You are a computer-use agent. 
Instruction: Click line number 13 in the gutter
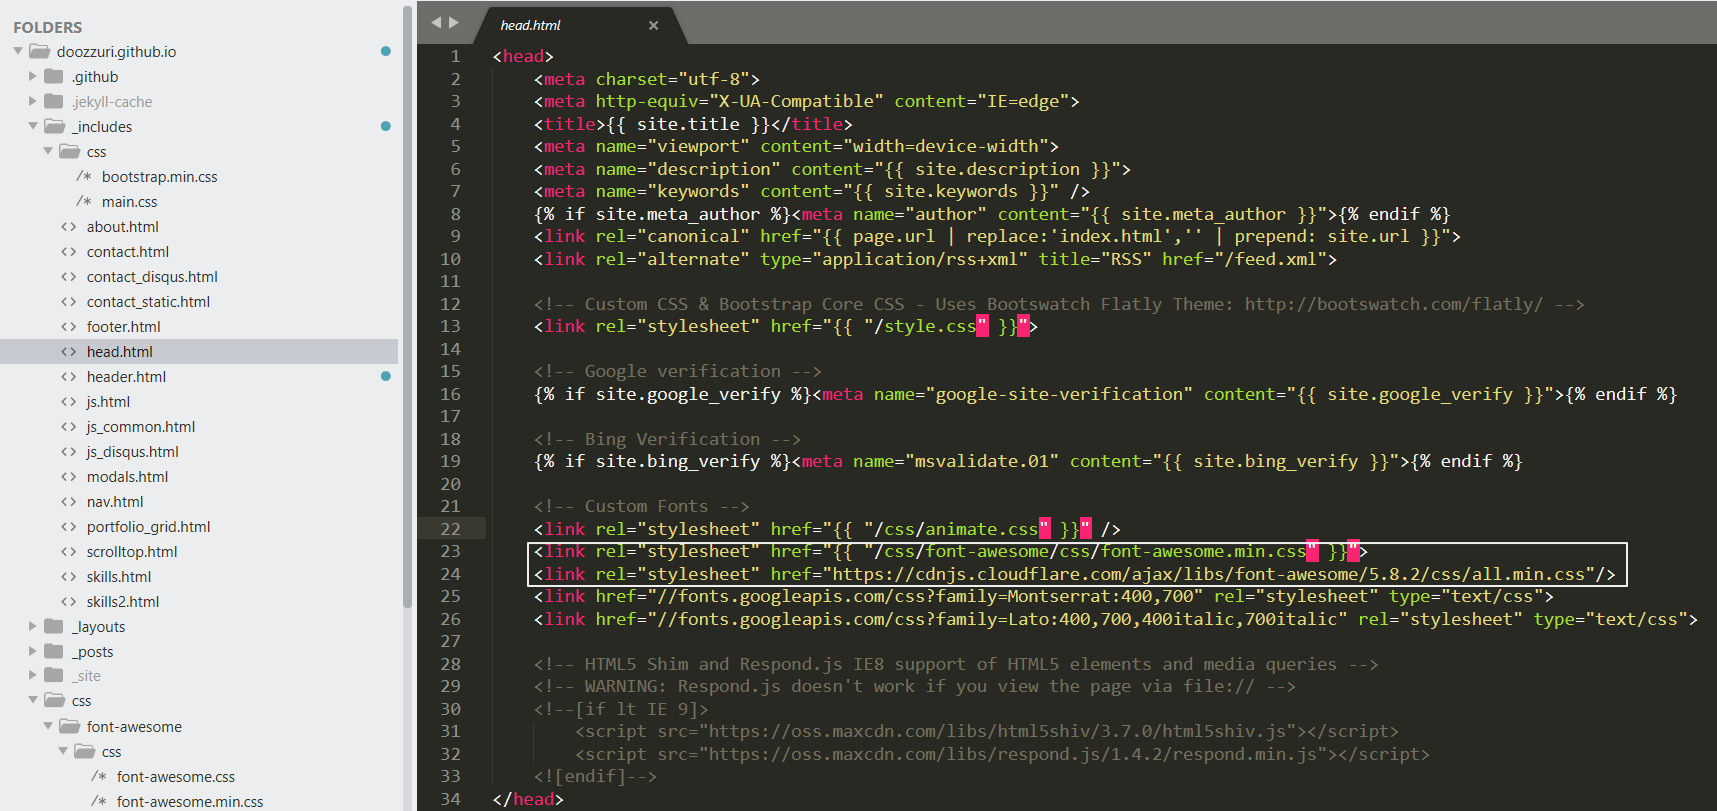(x=451, y=326)
